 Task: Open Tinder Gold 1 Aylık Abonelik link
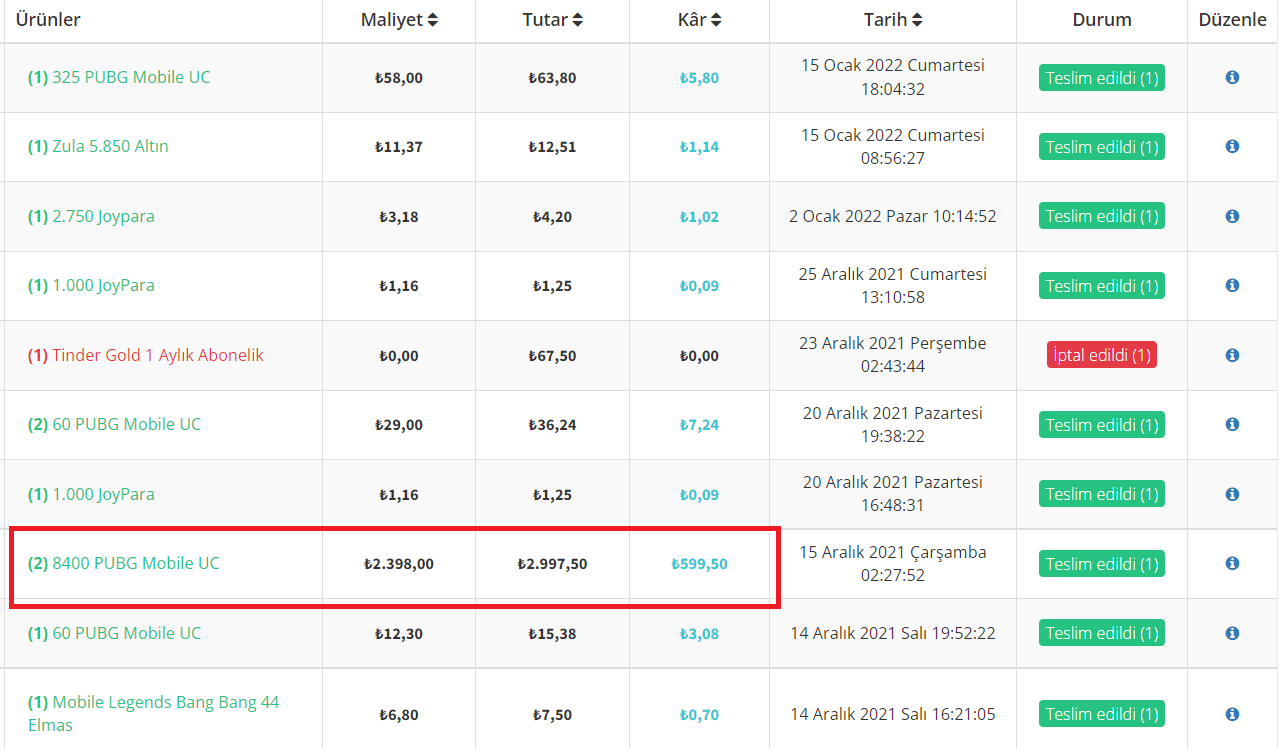coord(146,355)
